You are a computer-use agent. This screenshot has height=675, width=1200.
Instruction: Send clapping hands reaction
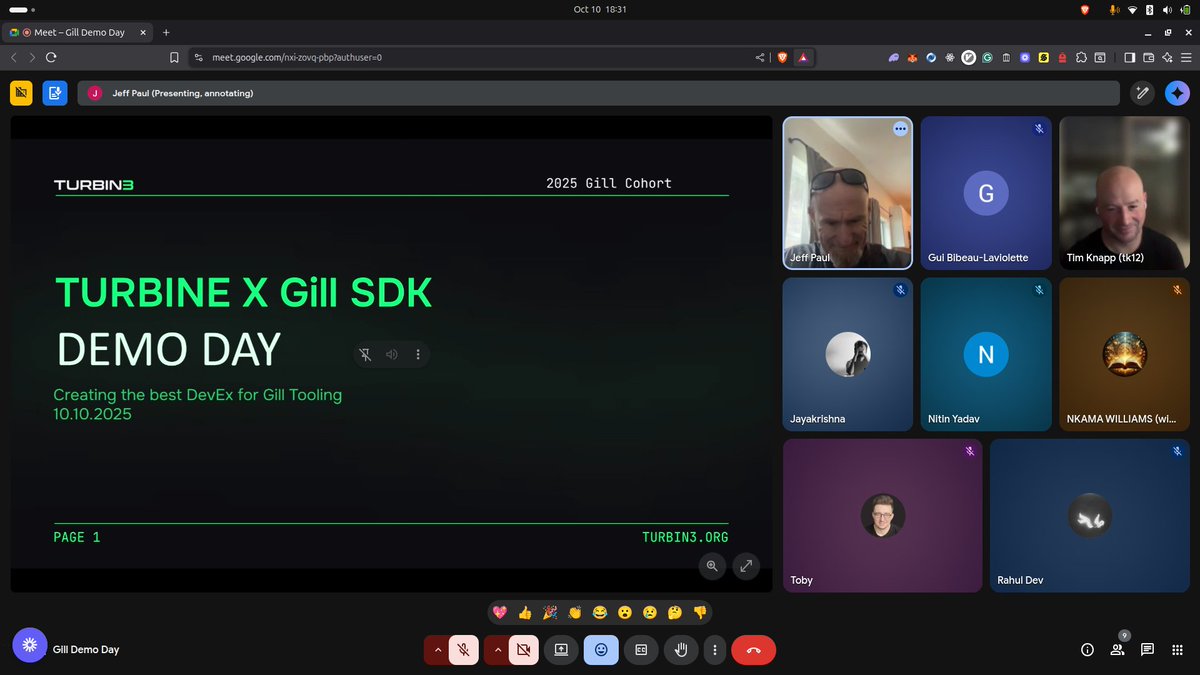click(x=575, y=612)
